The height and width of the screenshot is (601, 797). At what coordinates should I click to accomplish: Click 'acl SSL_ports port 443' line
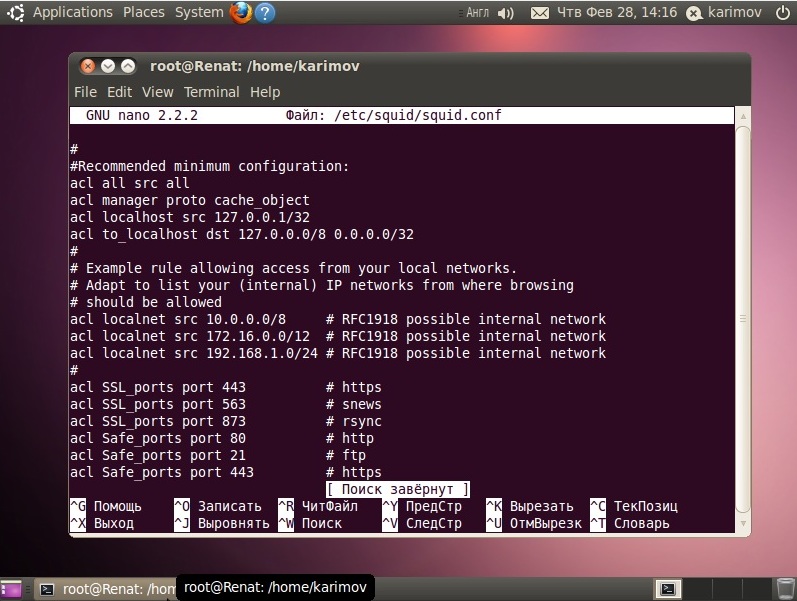(226, 387)
